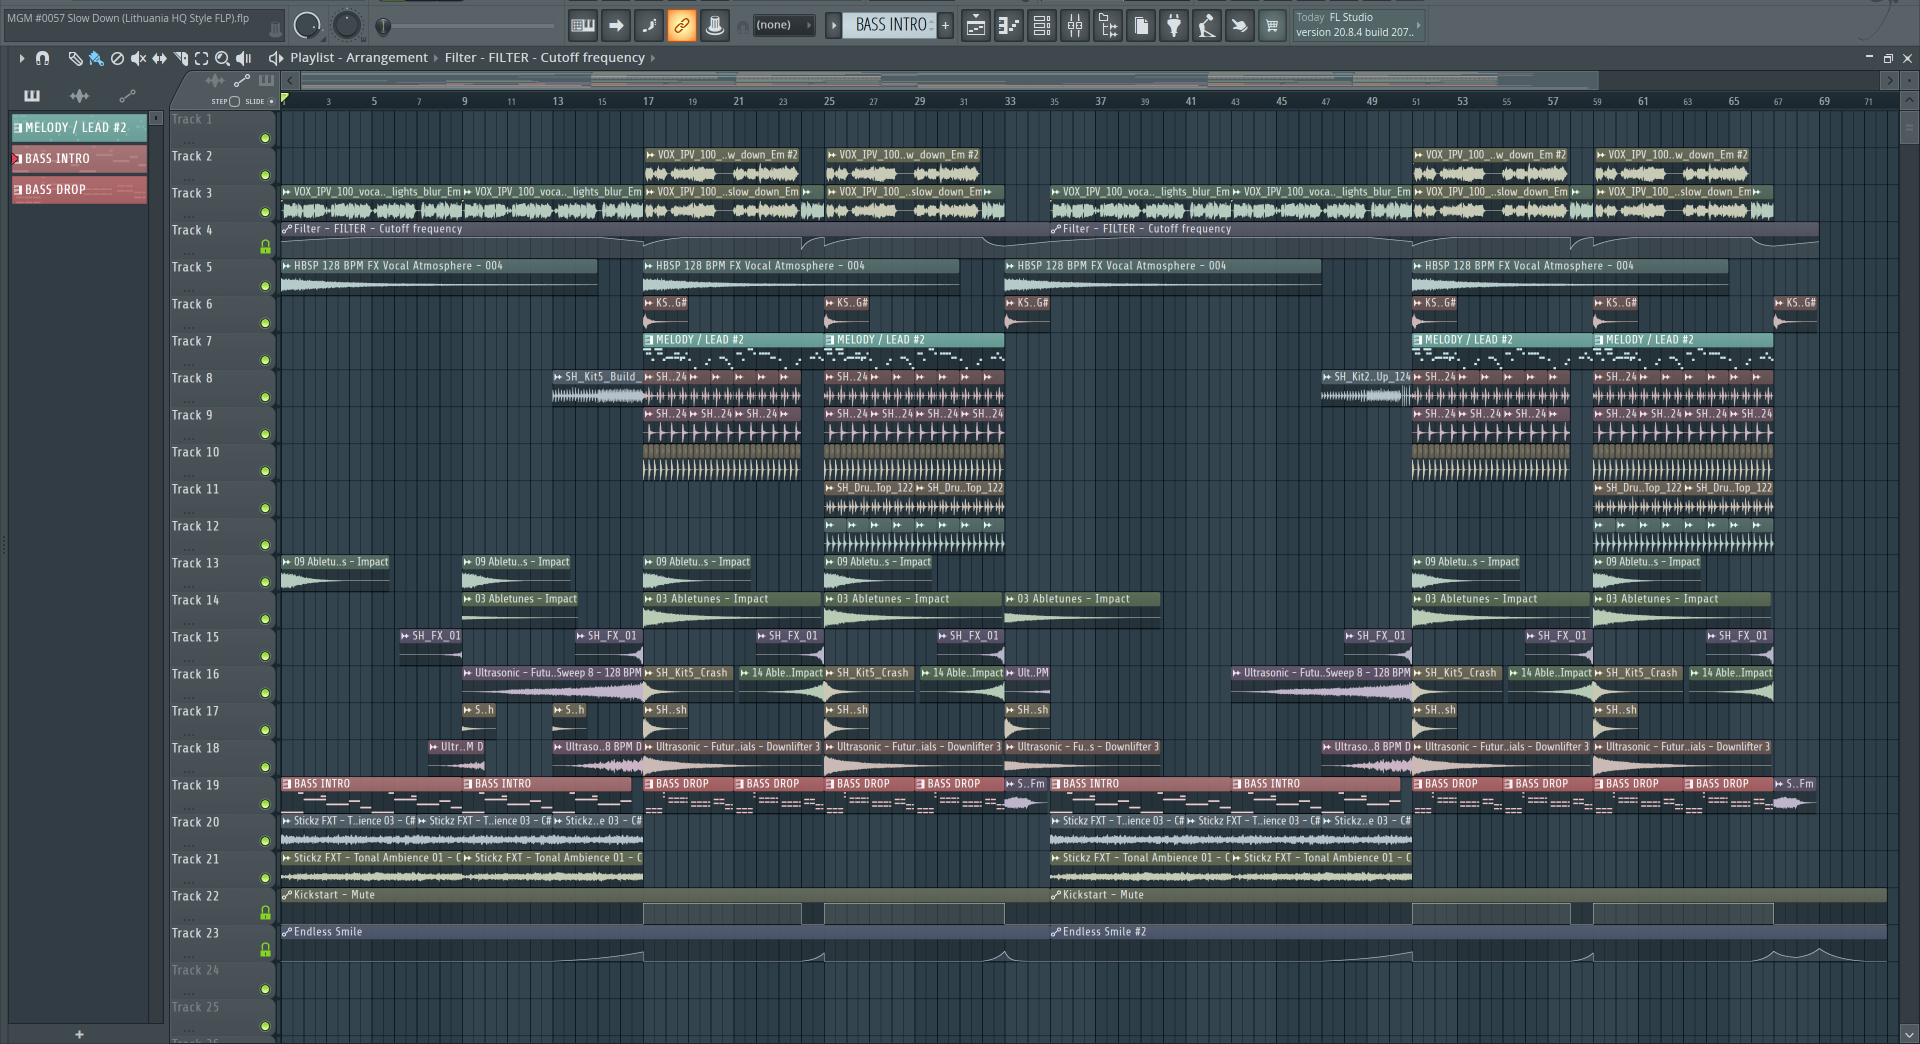Jump to bar 17 on timeline ruler
Screen dimensions: 1920x1044
tap(648, 101)
